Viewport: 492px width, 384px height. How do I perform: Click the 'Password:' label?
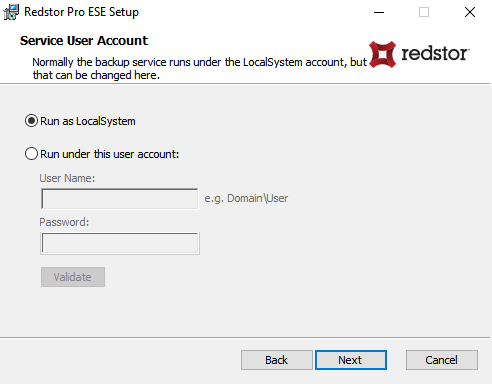pyautogui.click(x=64, y=222)
